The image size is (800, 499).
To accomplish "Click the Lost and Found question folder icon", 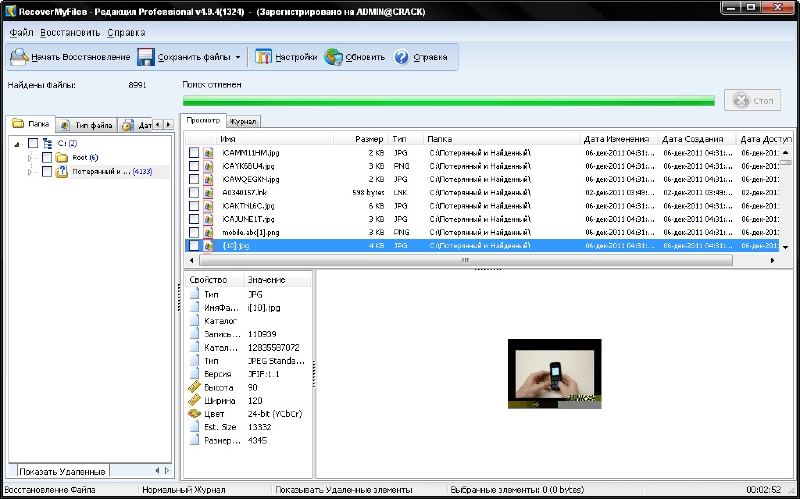I will point(61,172).
